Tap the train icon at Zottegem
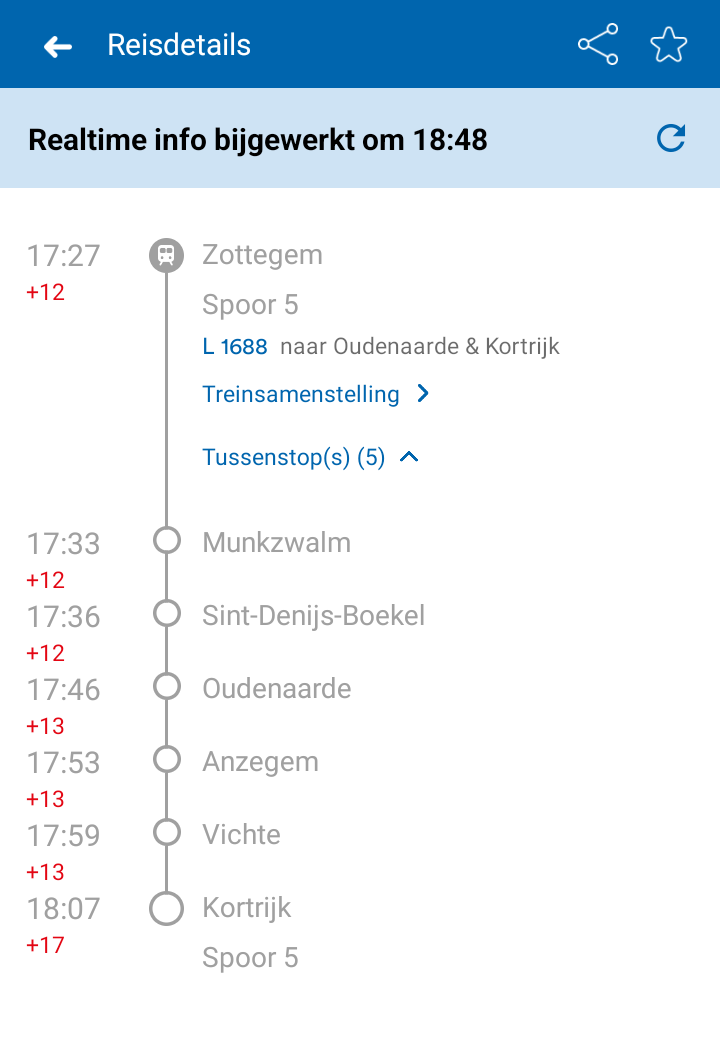The image size is (720, 1044). point(166,255)
